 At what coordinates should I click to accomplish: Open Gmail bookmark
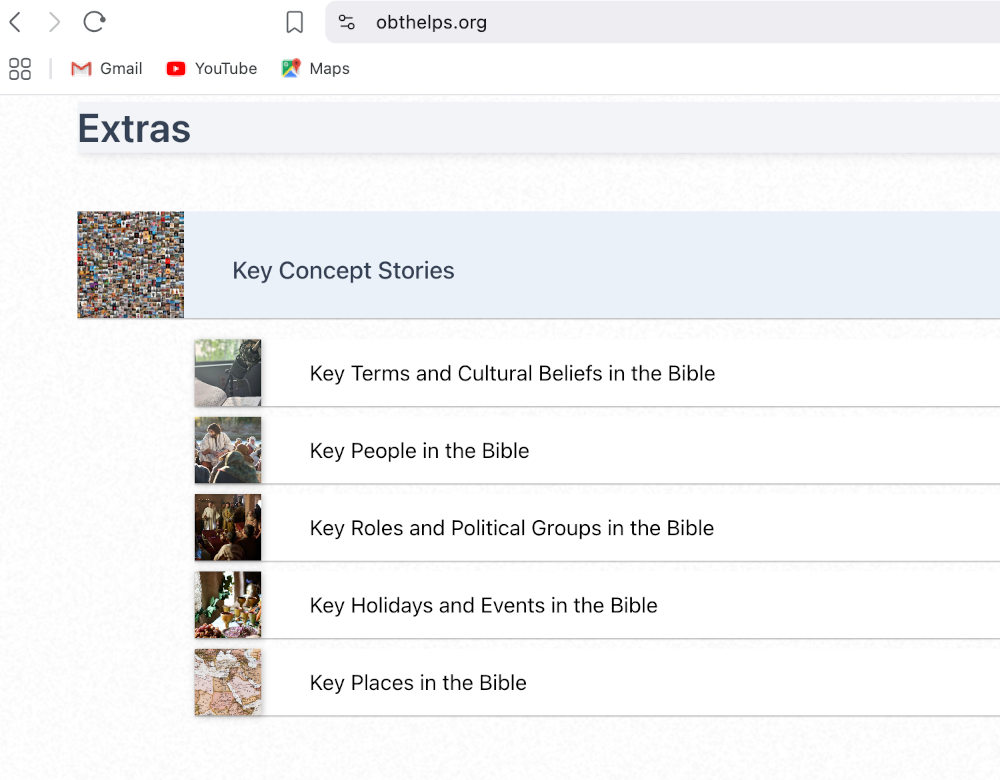107,69
